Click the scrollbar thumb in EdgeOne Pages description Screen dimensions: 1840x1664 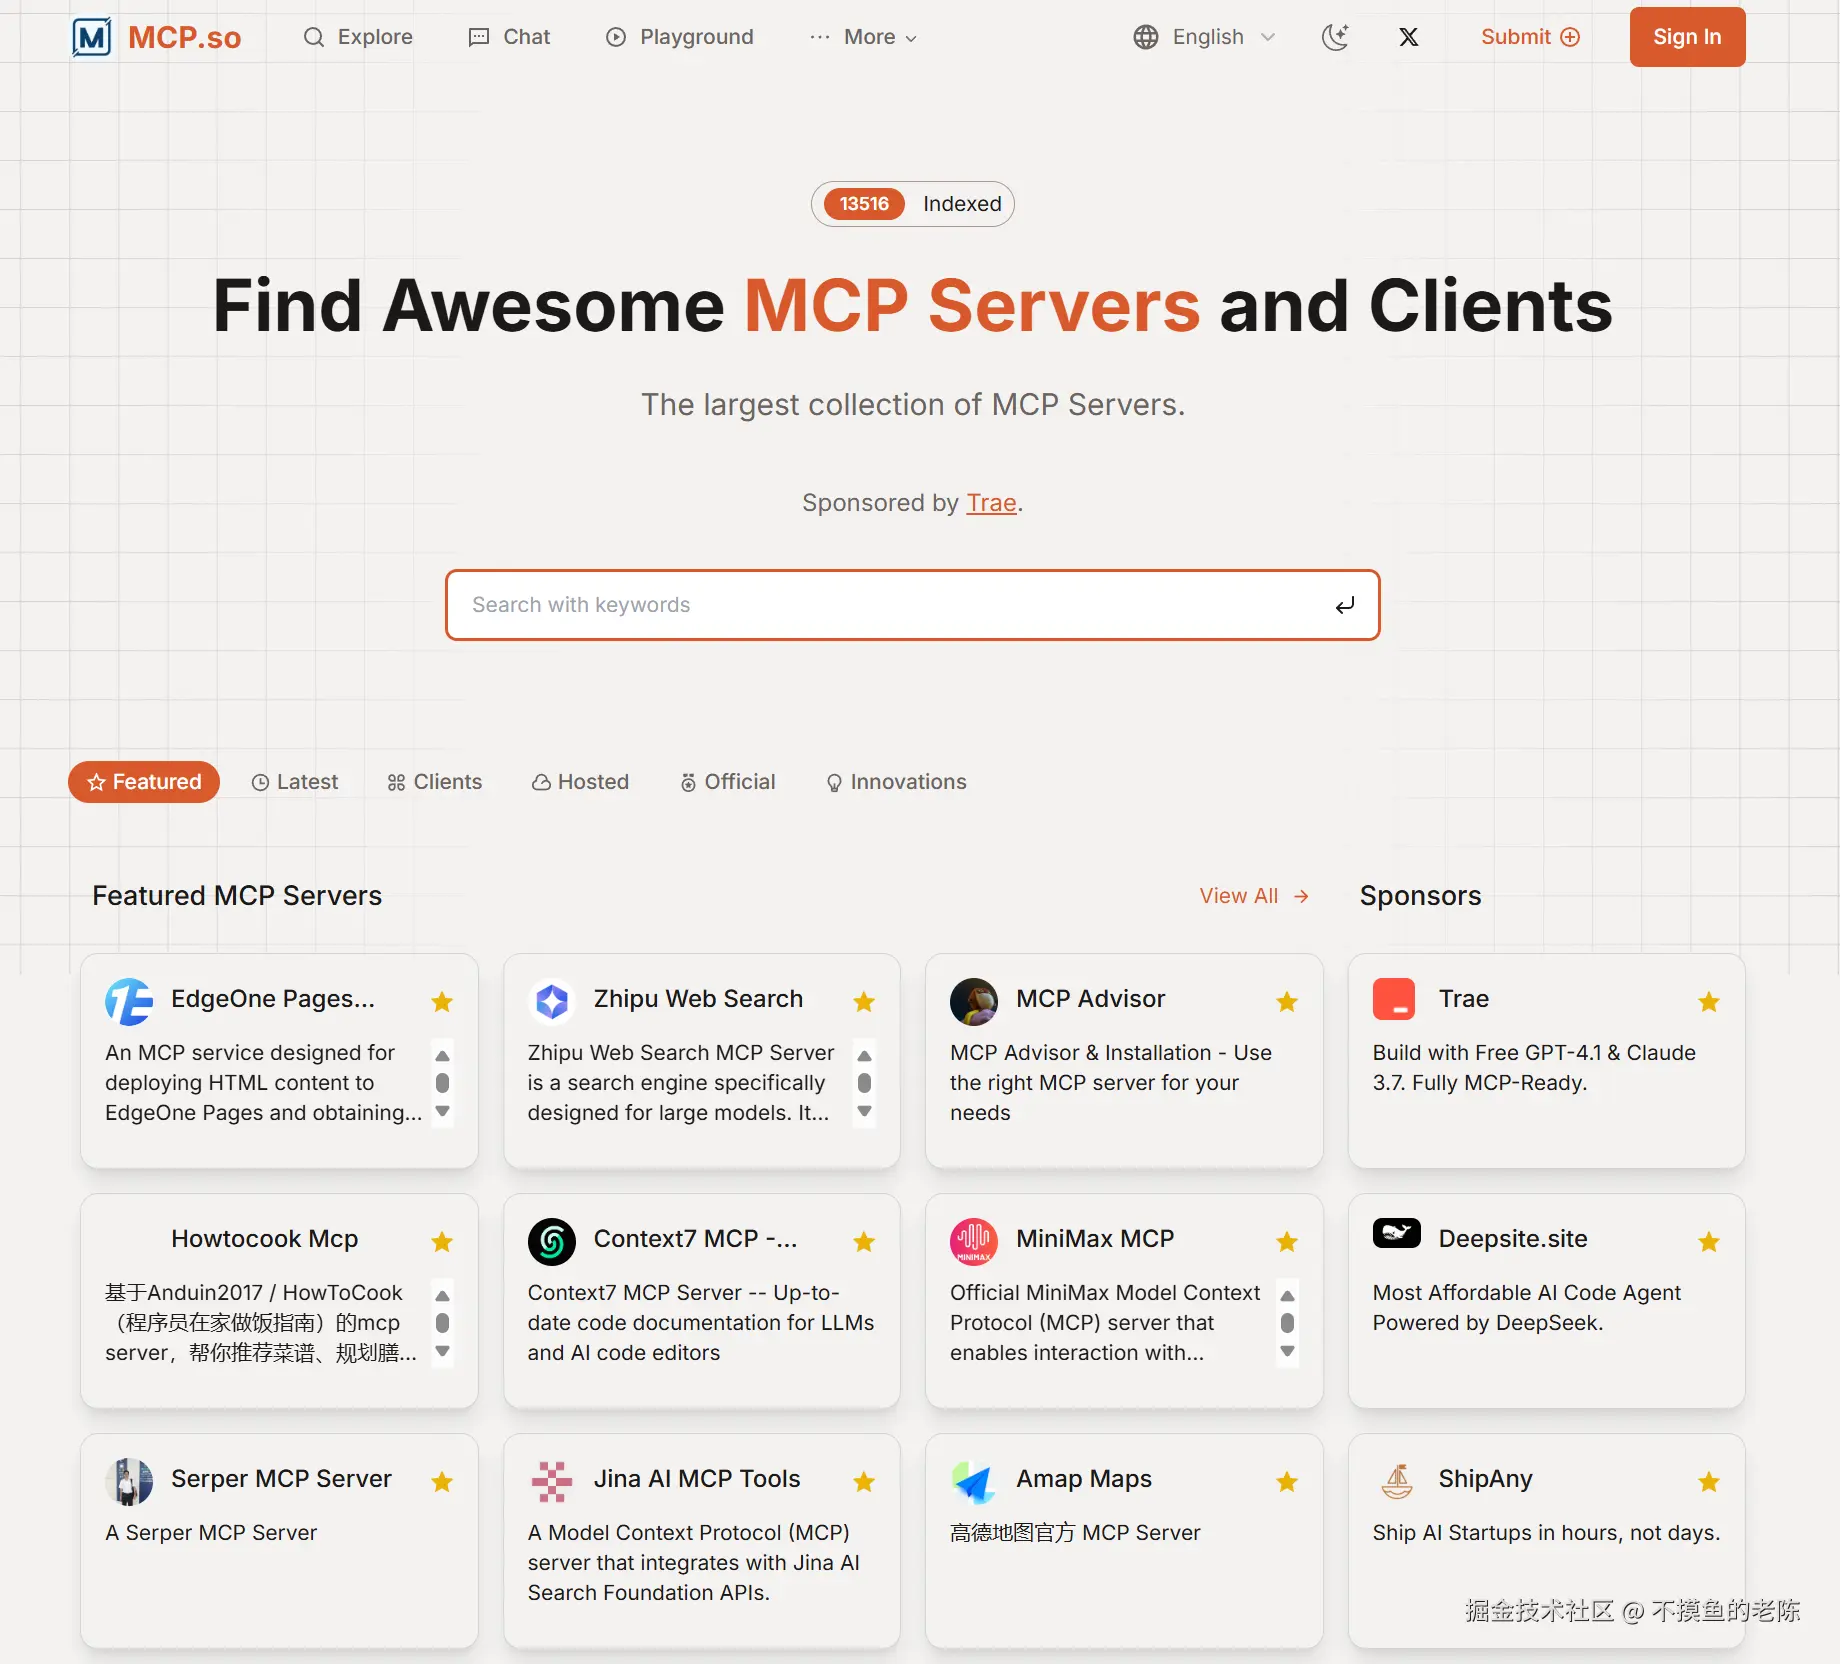point(443,1083)
